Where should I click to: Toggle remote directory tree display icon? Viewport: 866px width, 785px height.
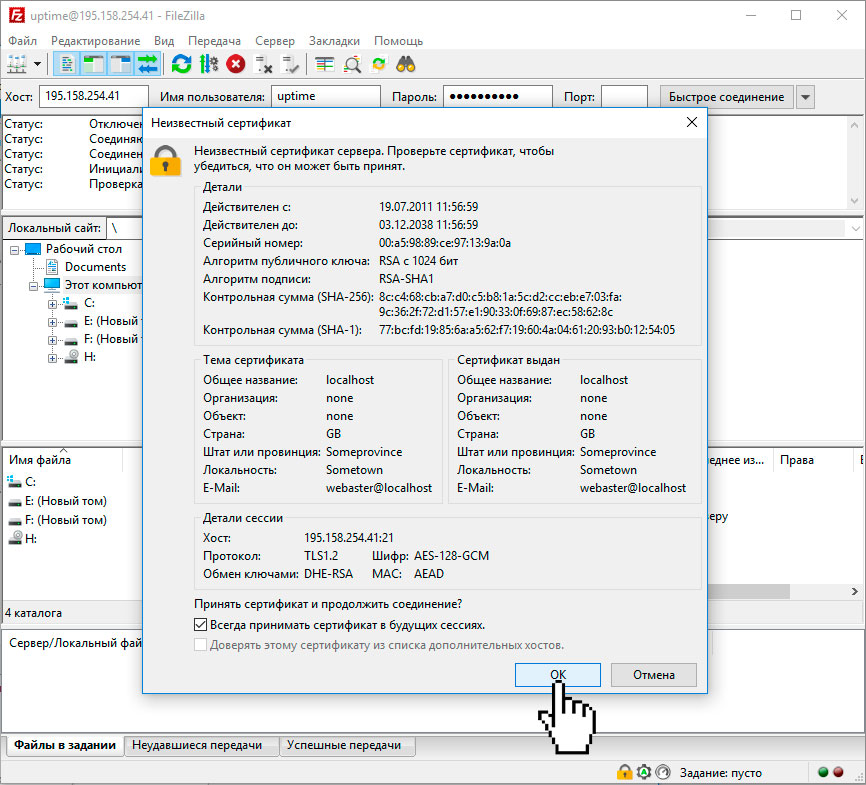pyautogui.click(x=120, y=64)
